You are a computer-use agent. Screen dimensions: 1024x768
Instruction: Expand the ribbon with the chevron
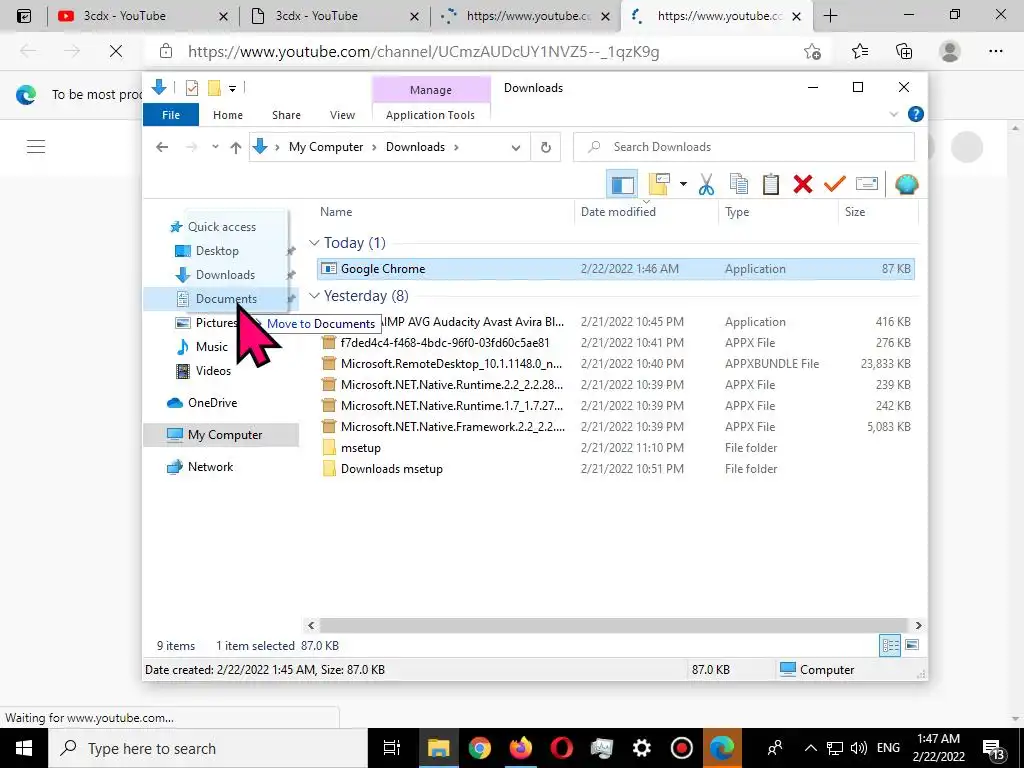click(x=893, y=114)
